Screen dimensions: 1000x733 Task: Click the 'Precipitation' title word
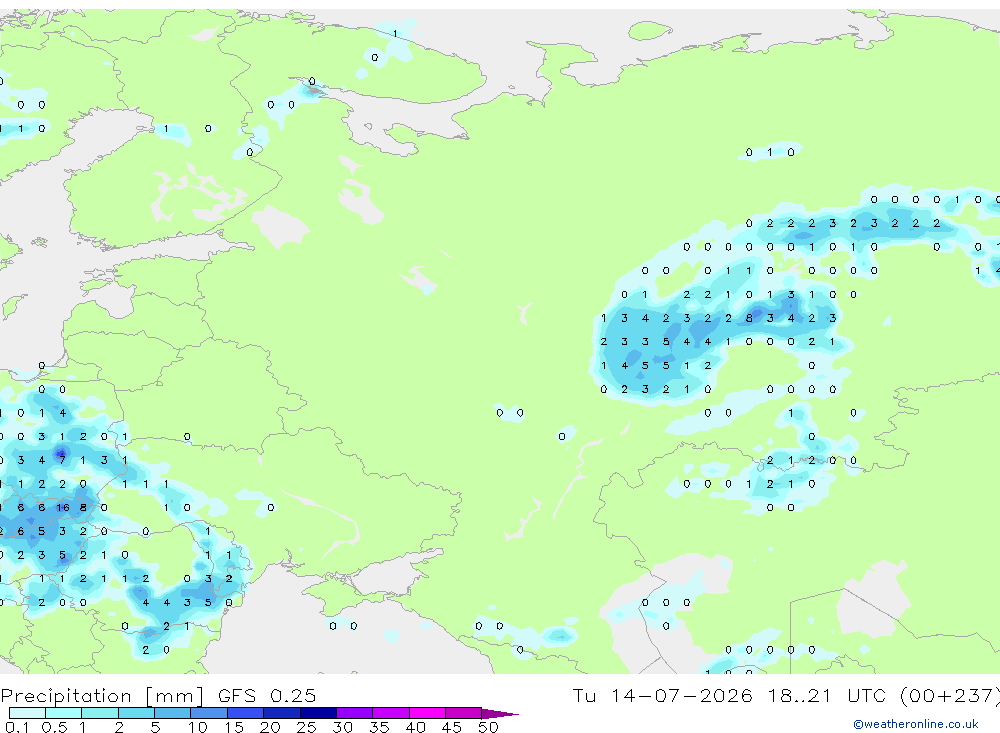coord(66,695)
